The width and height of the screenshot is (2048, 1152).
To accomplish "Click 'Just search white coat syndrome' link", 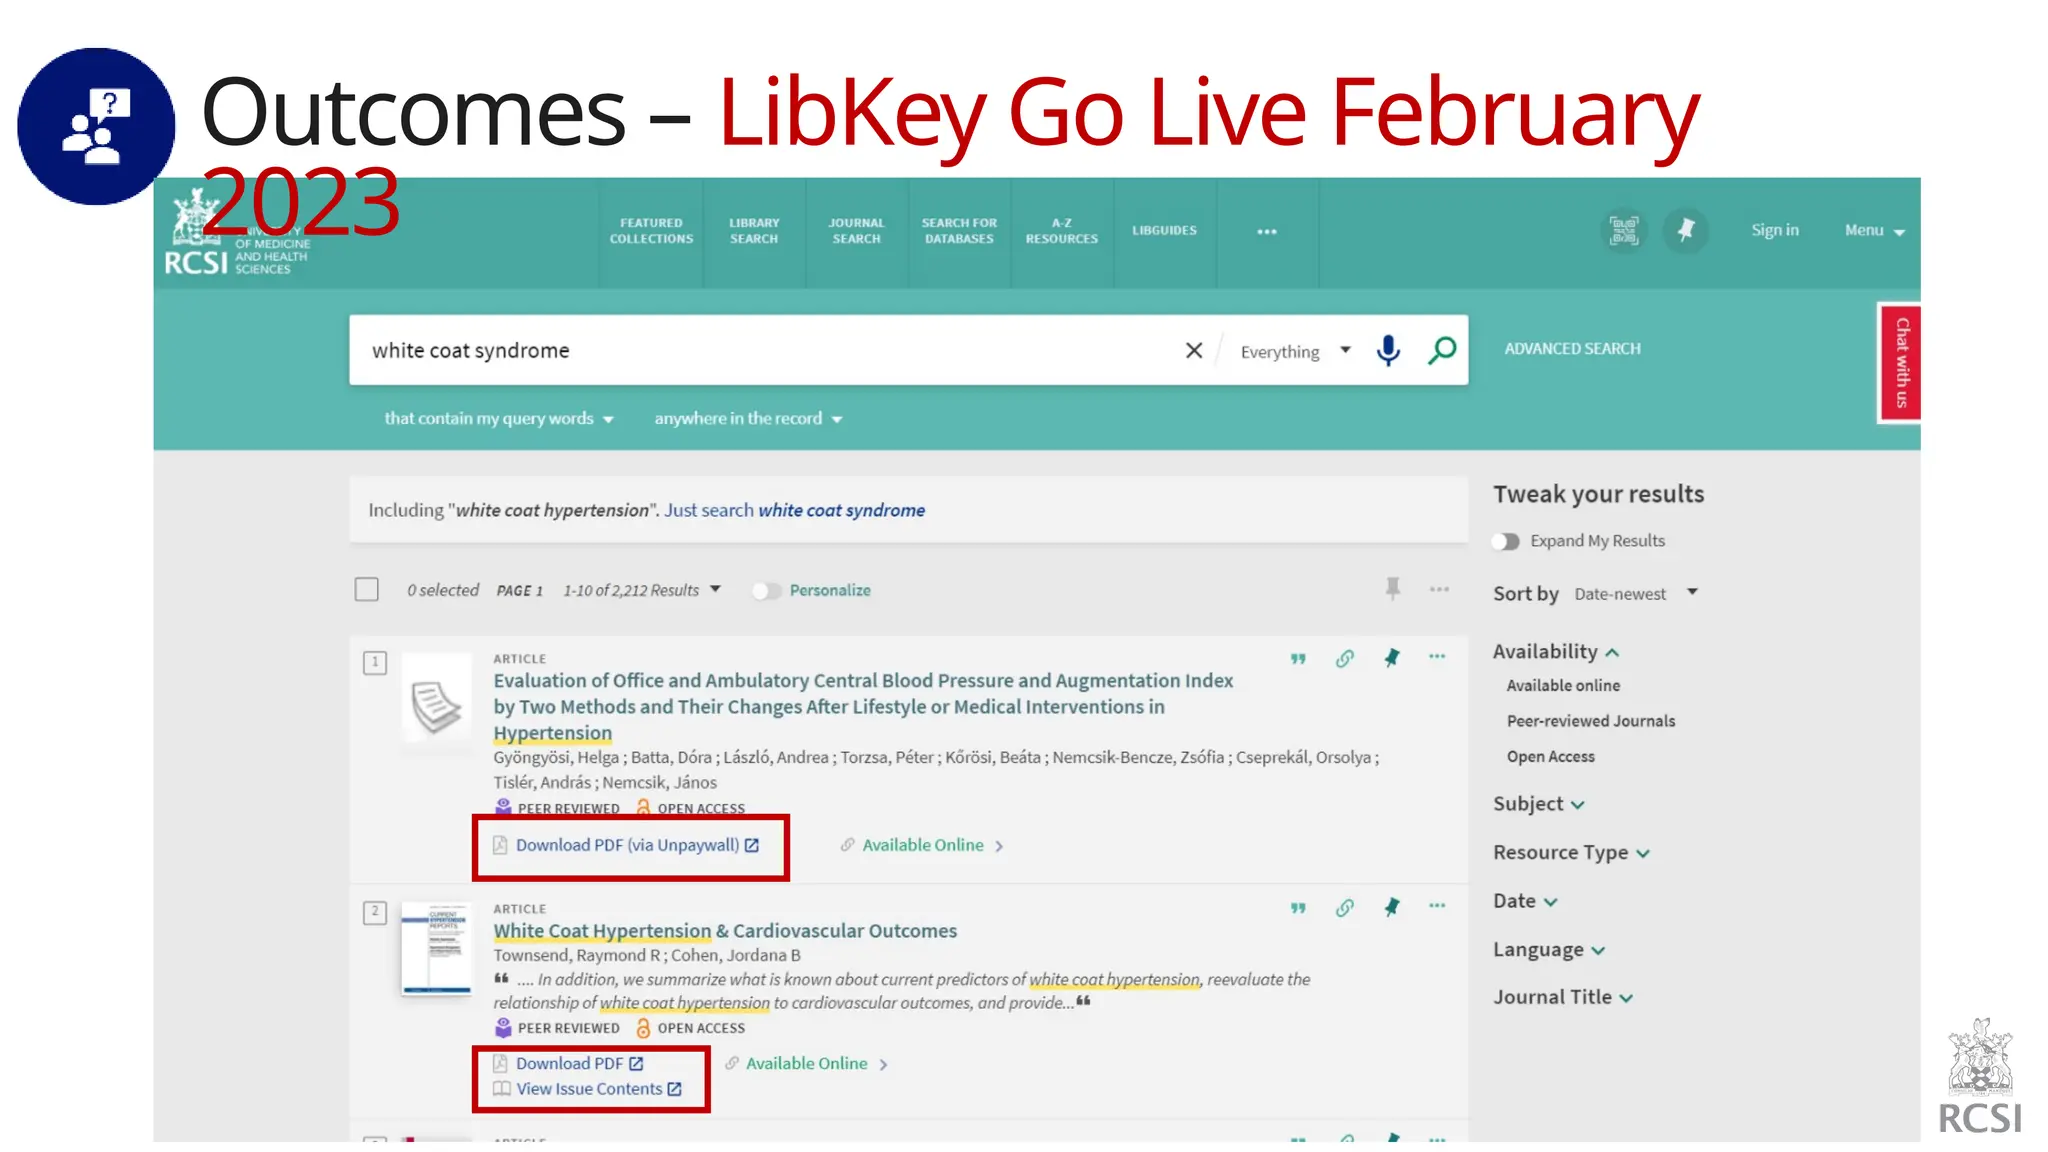I will [794, 511].
